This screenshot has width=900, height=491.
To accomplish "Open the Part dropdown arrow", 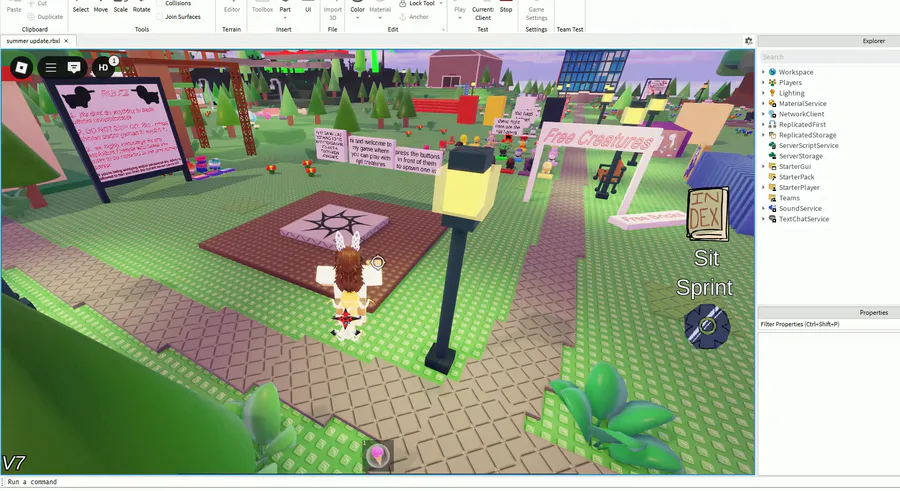I will 285,18.
